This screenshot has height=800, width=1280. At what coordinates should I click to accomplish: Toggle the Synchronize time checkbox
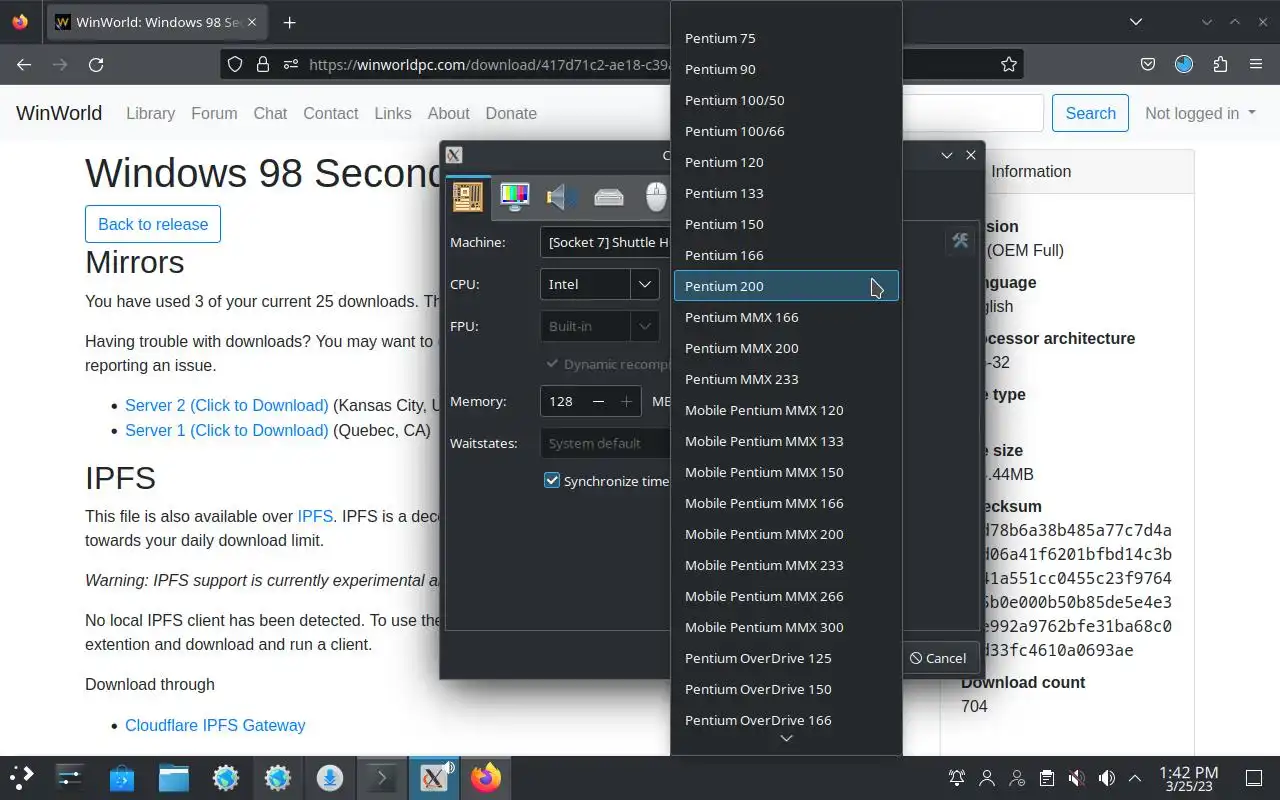(552, 481)
